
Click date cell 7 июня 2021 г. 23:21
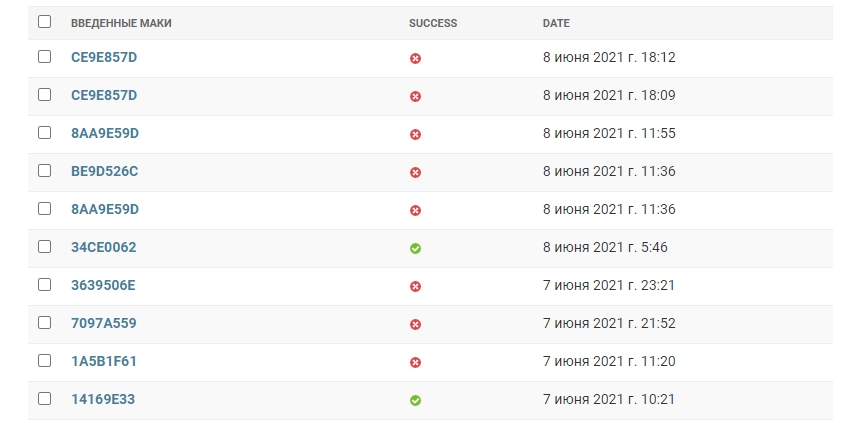click(x=609, y=285)
